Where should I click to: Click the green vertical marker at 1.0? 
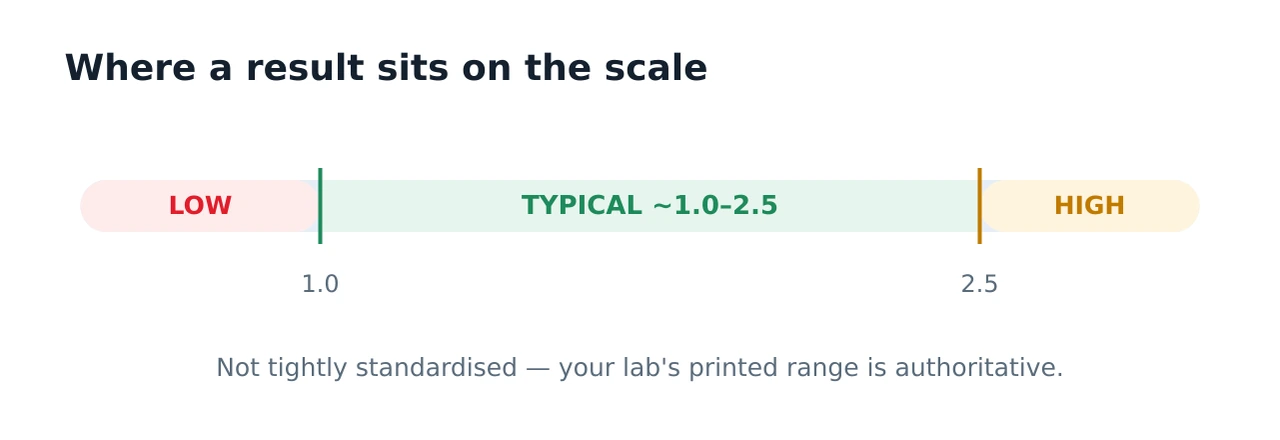click(320, 206)
